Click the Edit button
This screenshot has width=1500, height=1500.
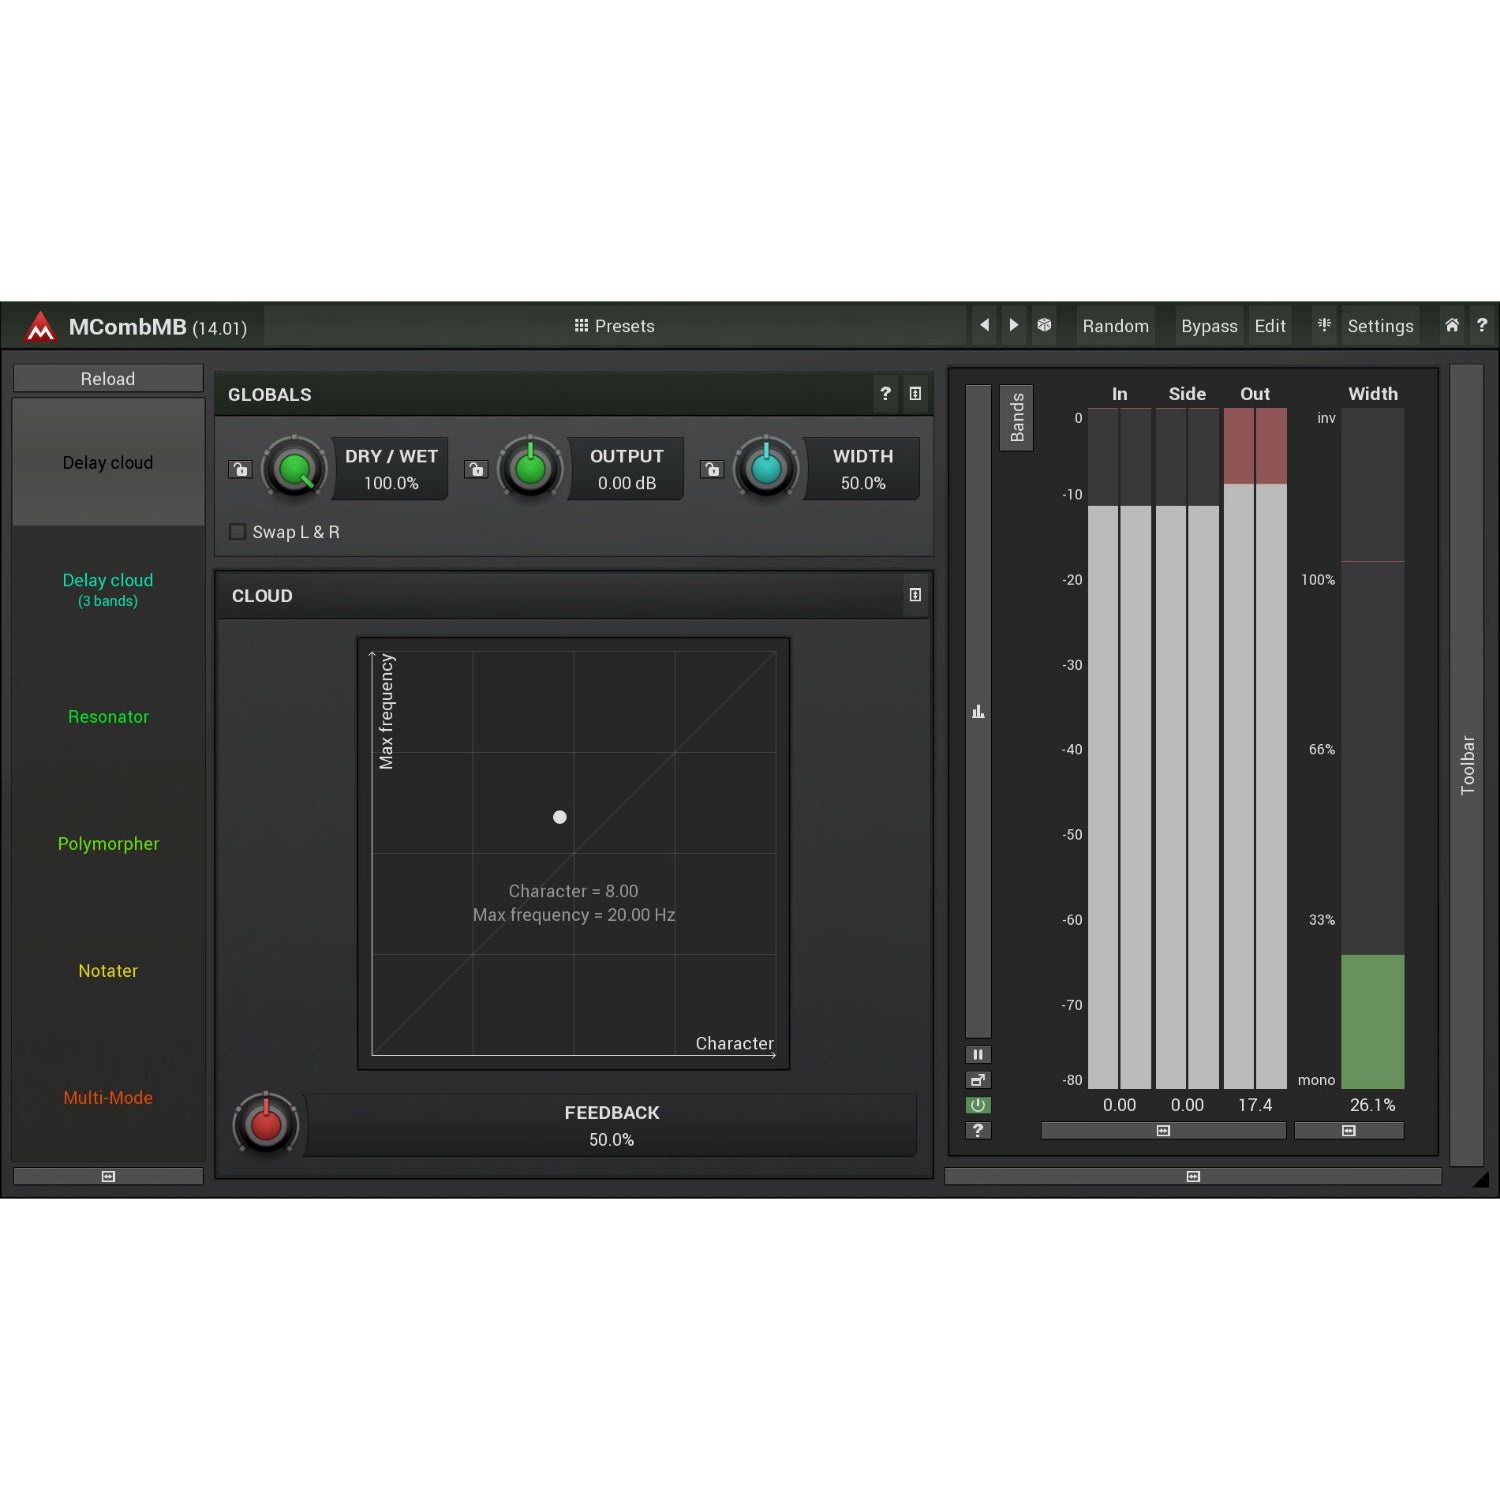(x=1270, y=326)
